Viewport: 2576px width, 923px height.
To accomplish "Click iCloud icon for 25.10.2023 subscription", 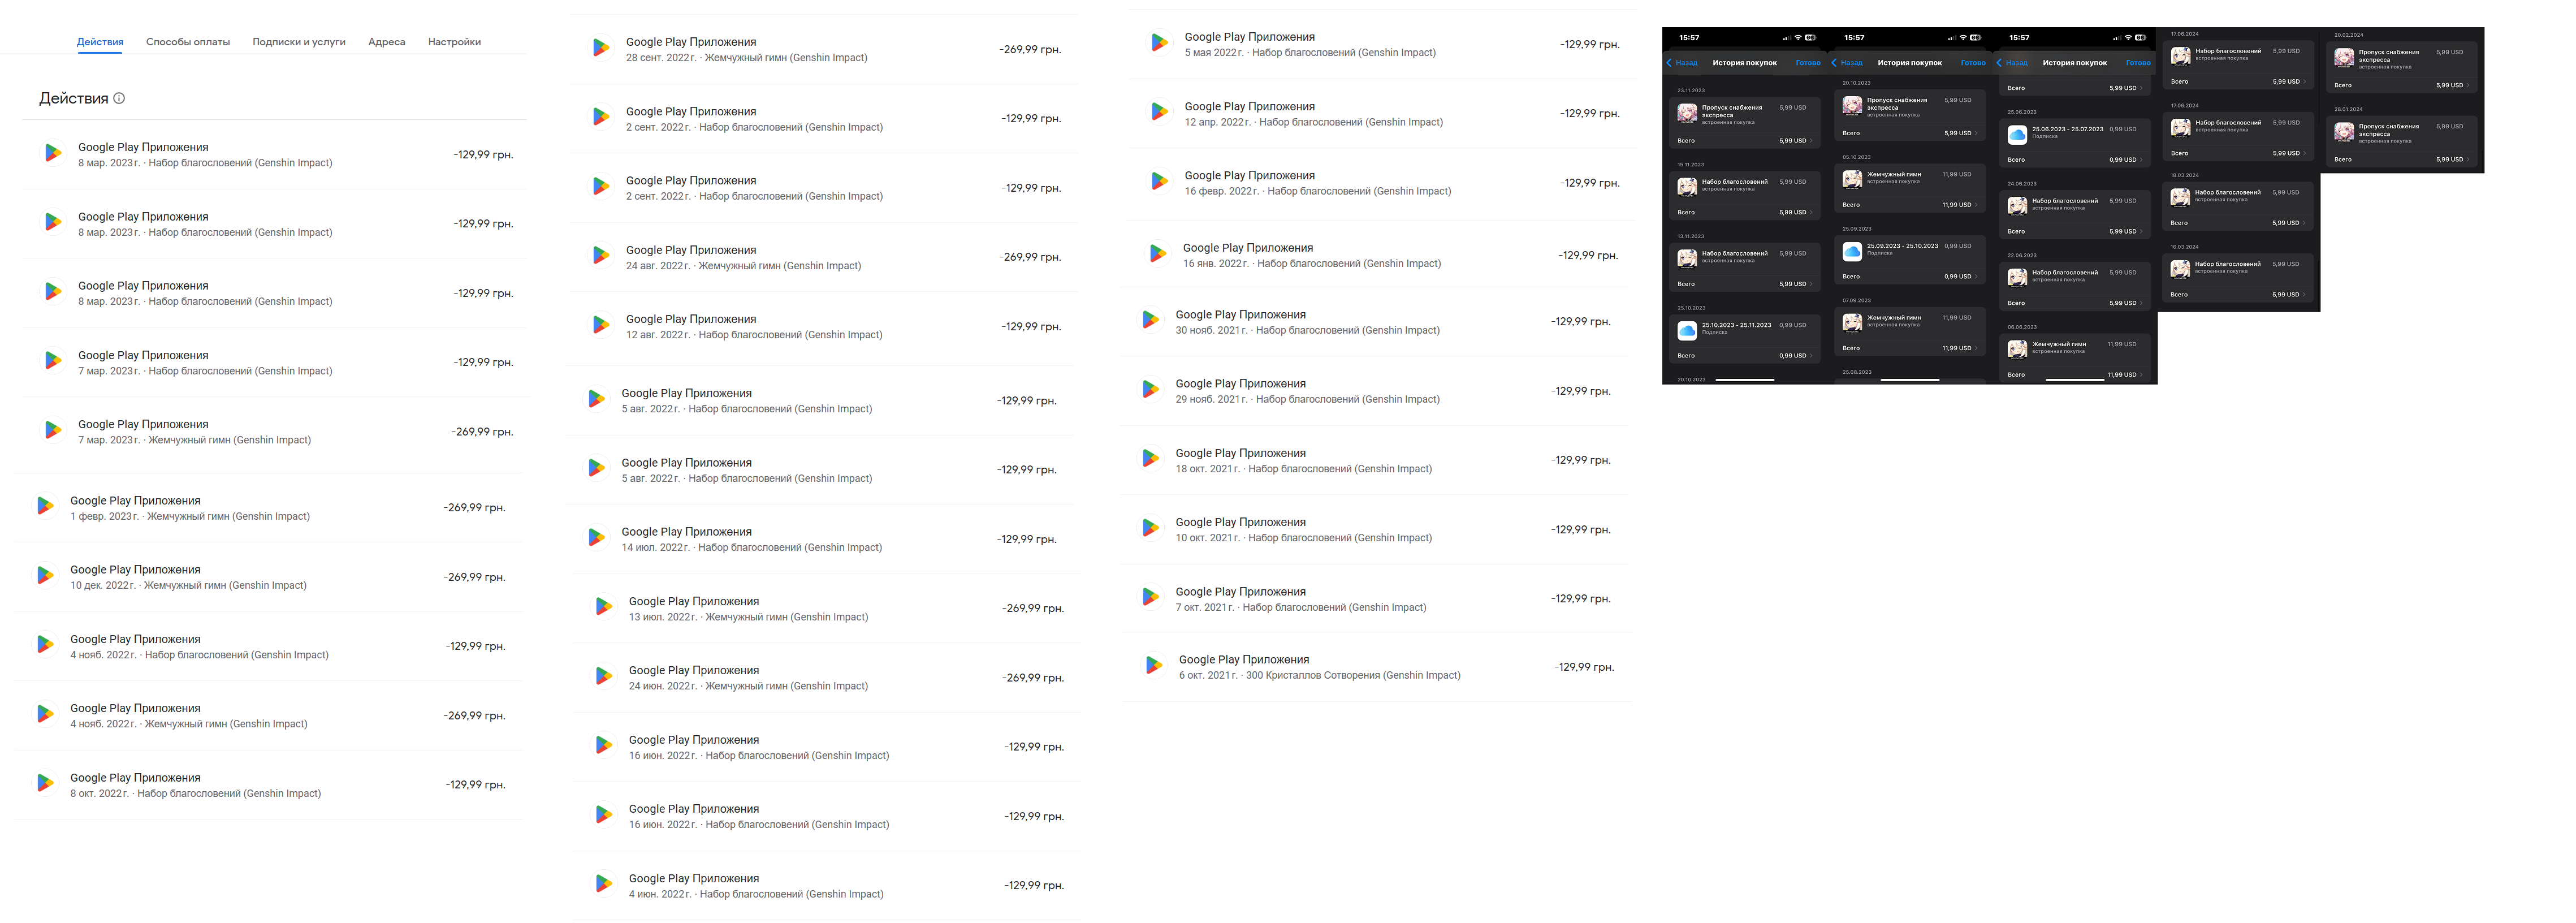I will (1687, 330).
